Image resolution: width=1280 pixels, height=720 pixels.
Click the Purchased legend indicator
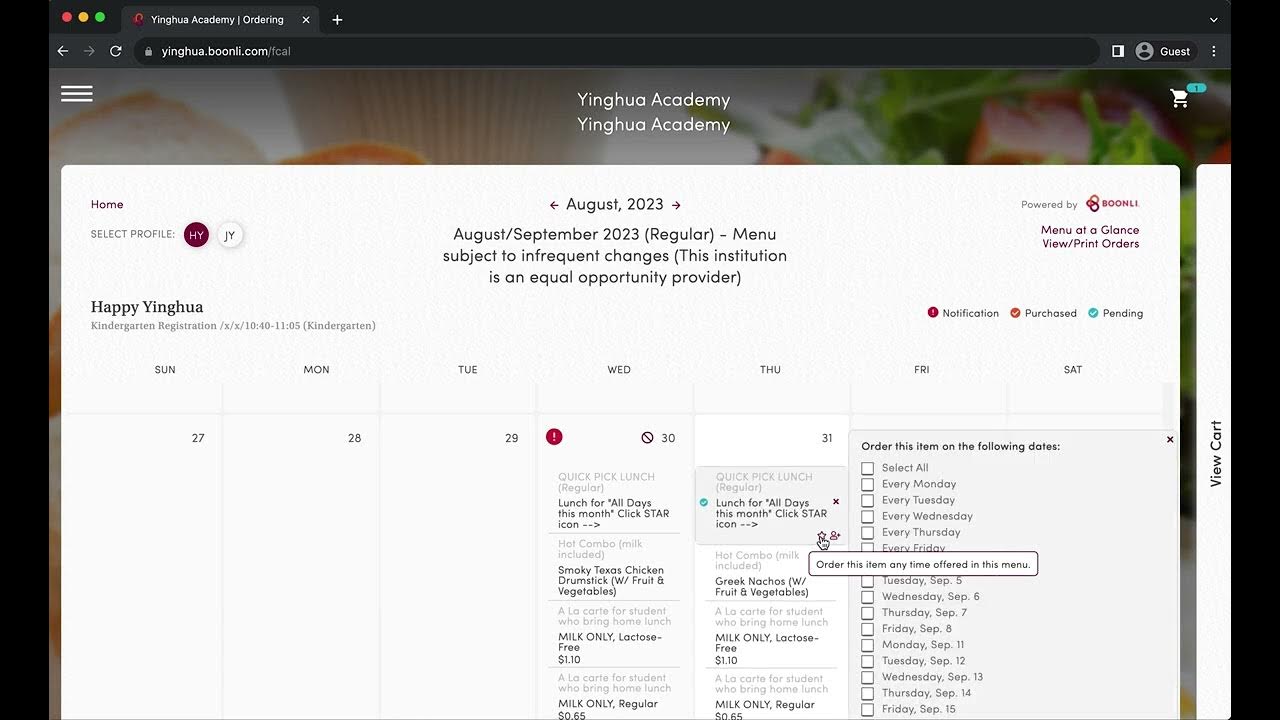click(x=1043, y=313)
